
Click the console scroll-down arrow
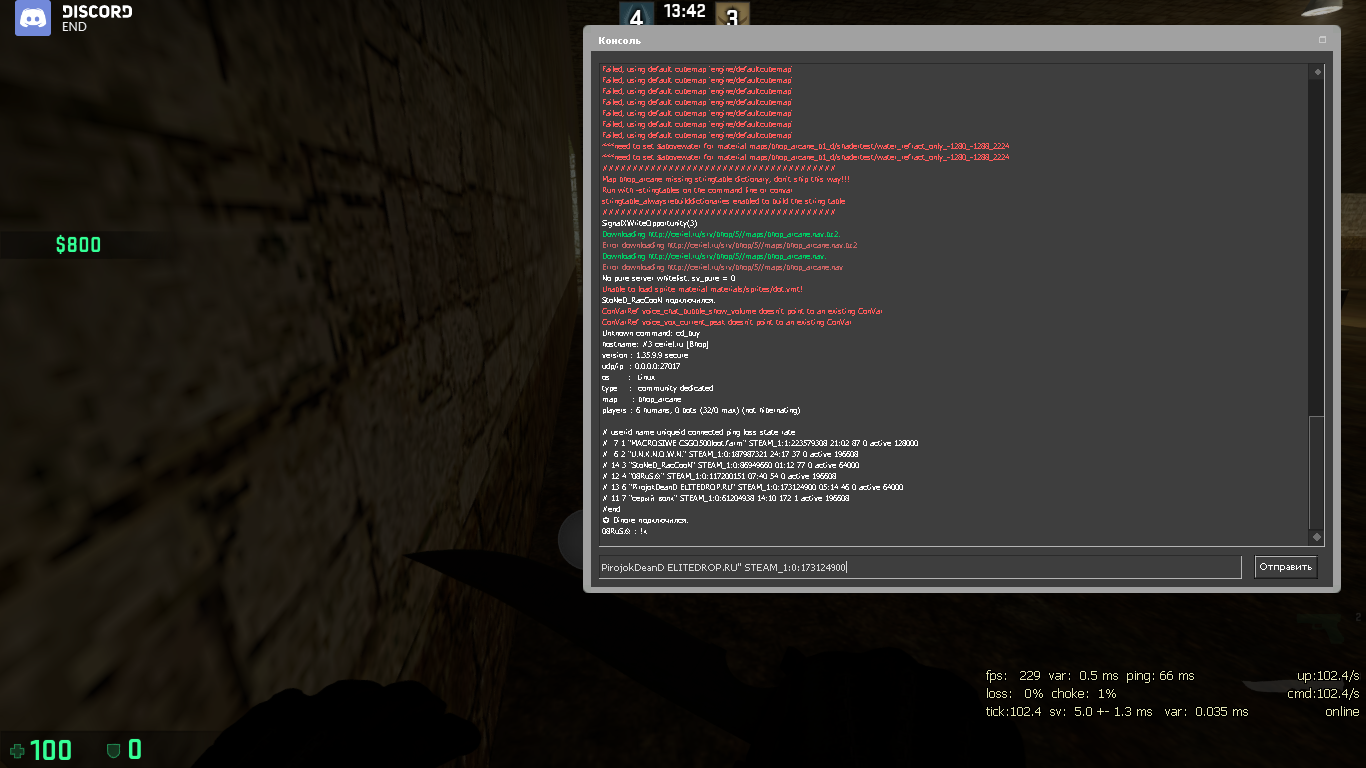1317,538
